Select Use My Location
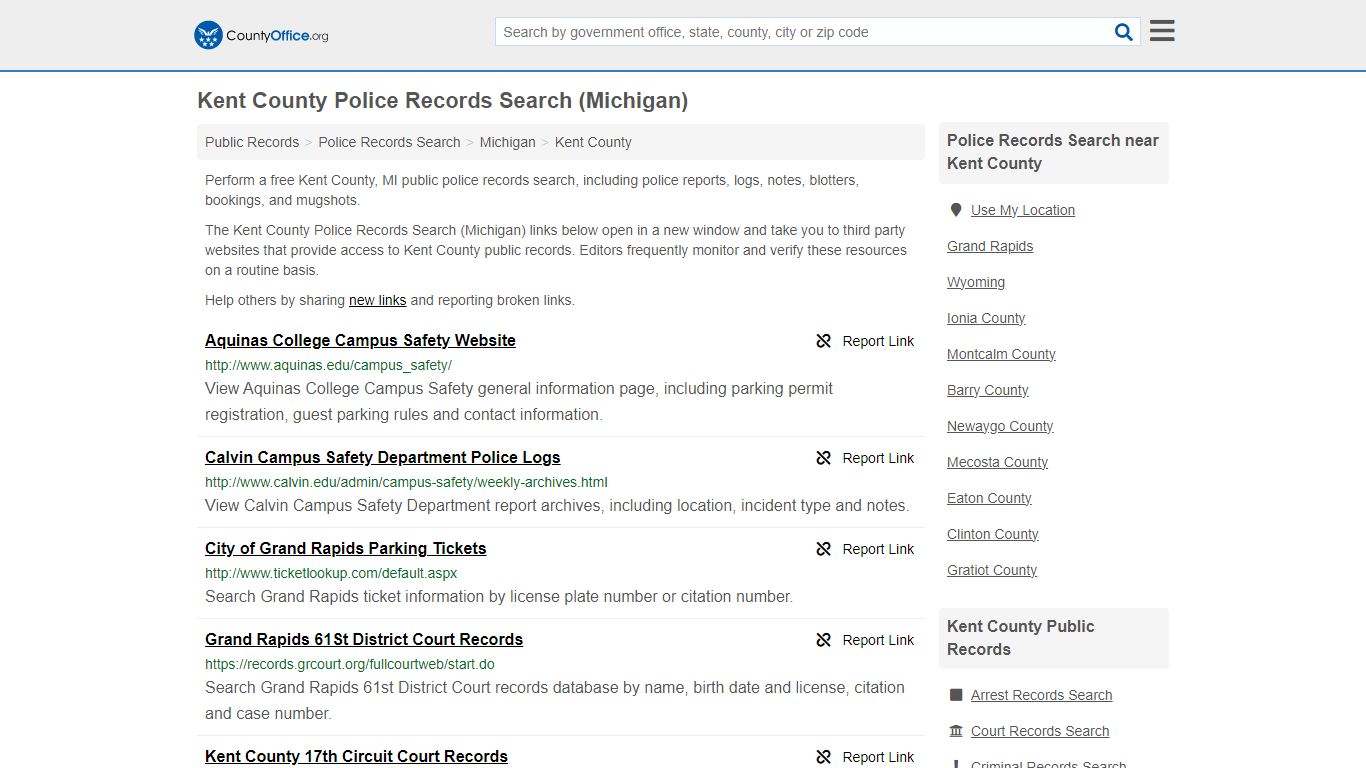 click(x=1023, y=210)
